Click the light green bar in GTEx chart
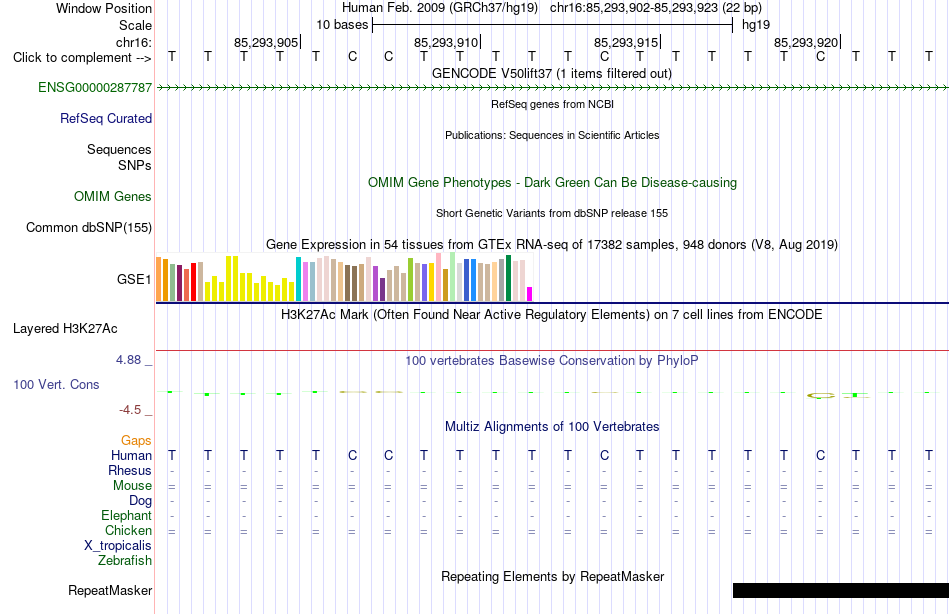This screenshot has height=614, width=950. pos(453,277)
